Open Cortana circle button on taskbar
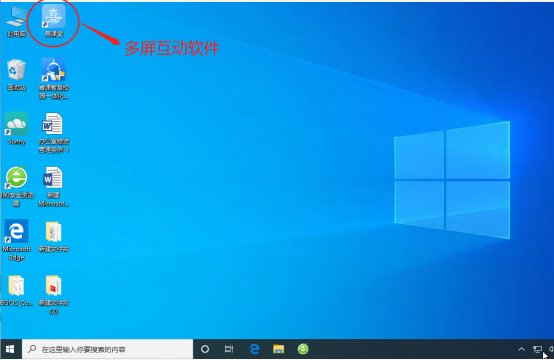This screenshot has width=554, height=360. 205,349
